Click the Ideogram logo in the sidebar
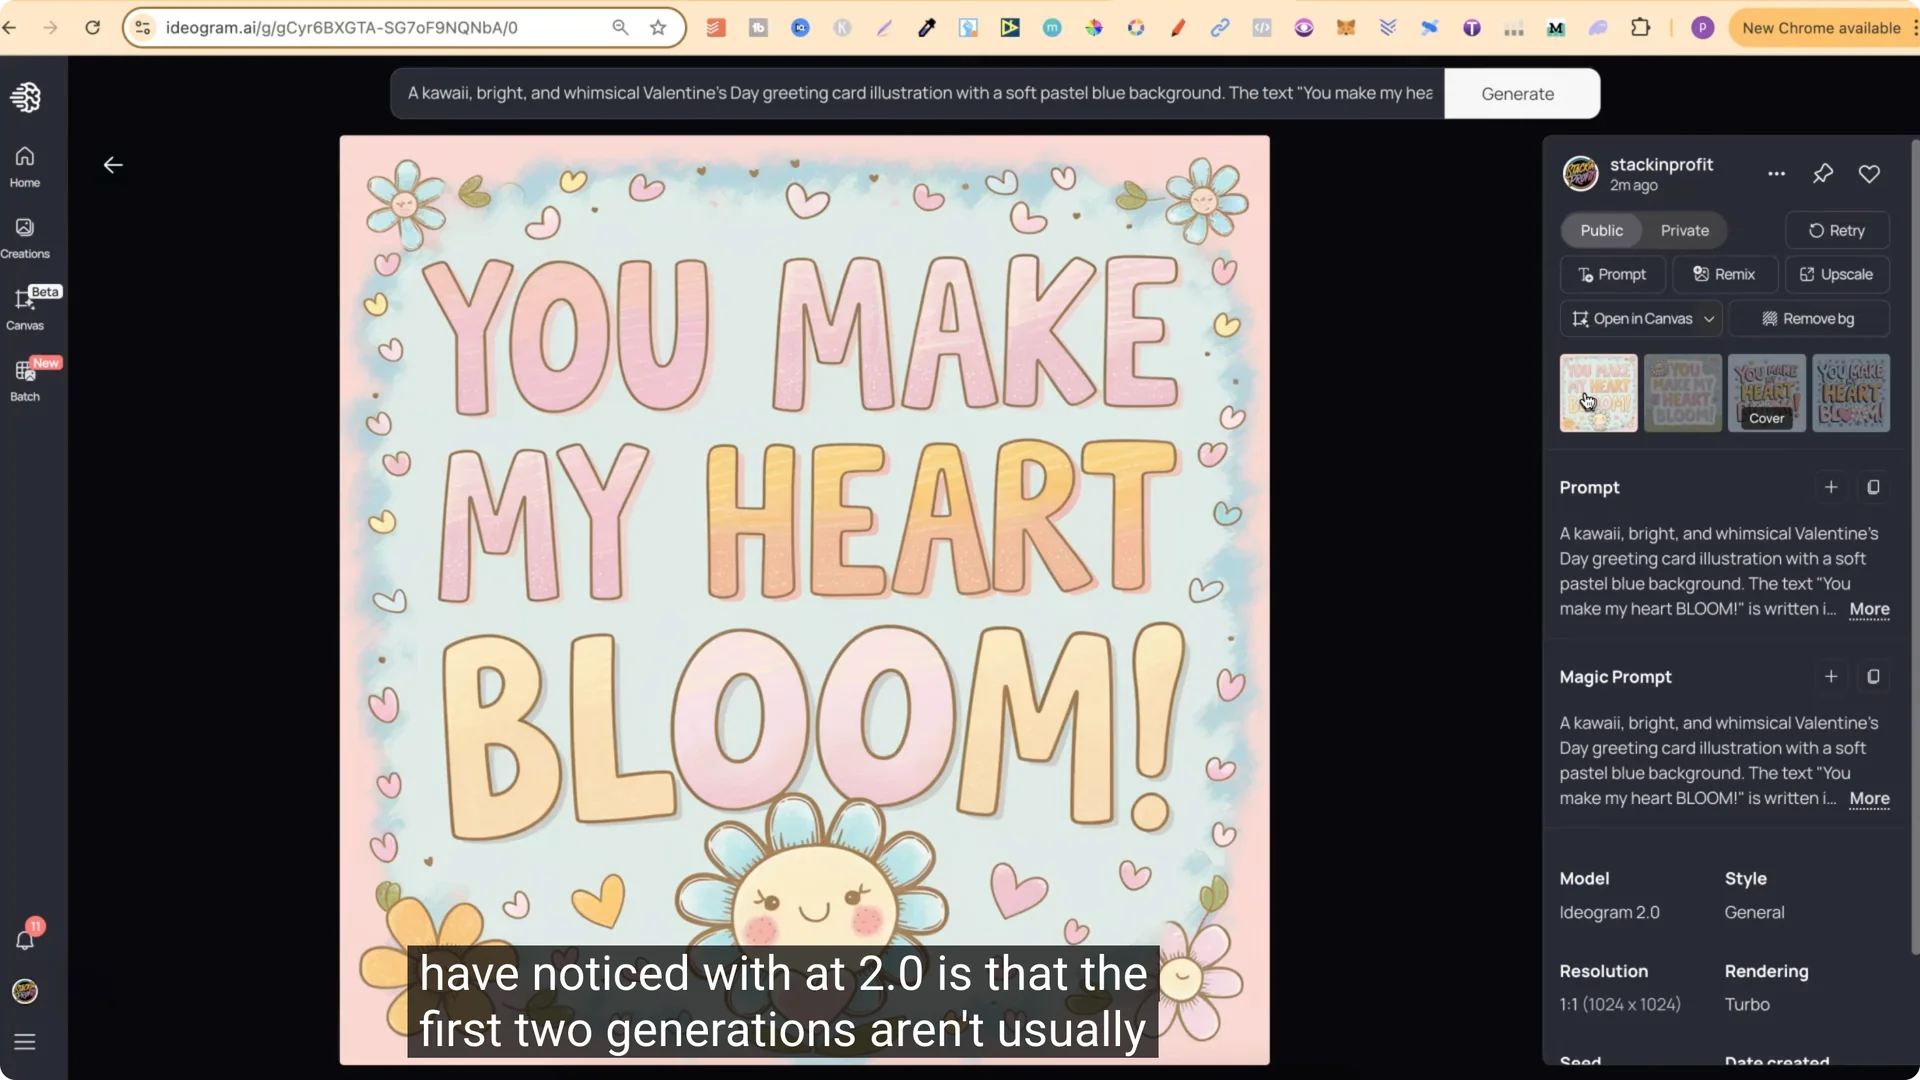The image size is (1920, 1080). (25, 97)
